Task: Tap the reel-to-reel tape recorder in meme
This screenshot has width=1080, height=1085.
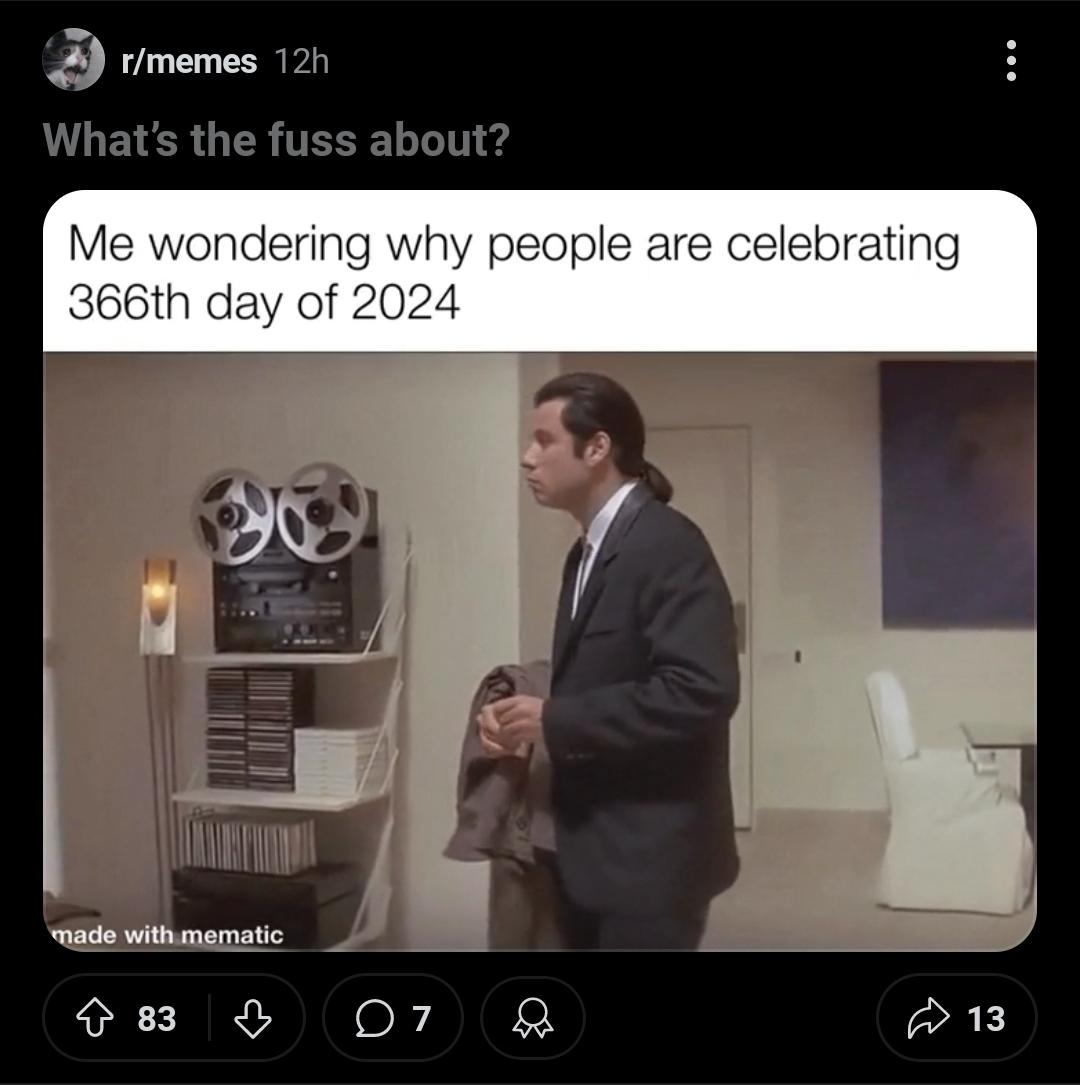Action: coord(286,558)
